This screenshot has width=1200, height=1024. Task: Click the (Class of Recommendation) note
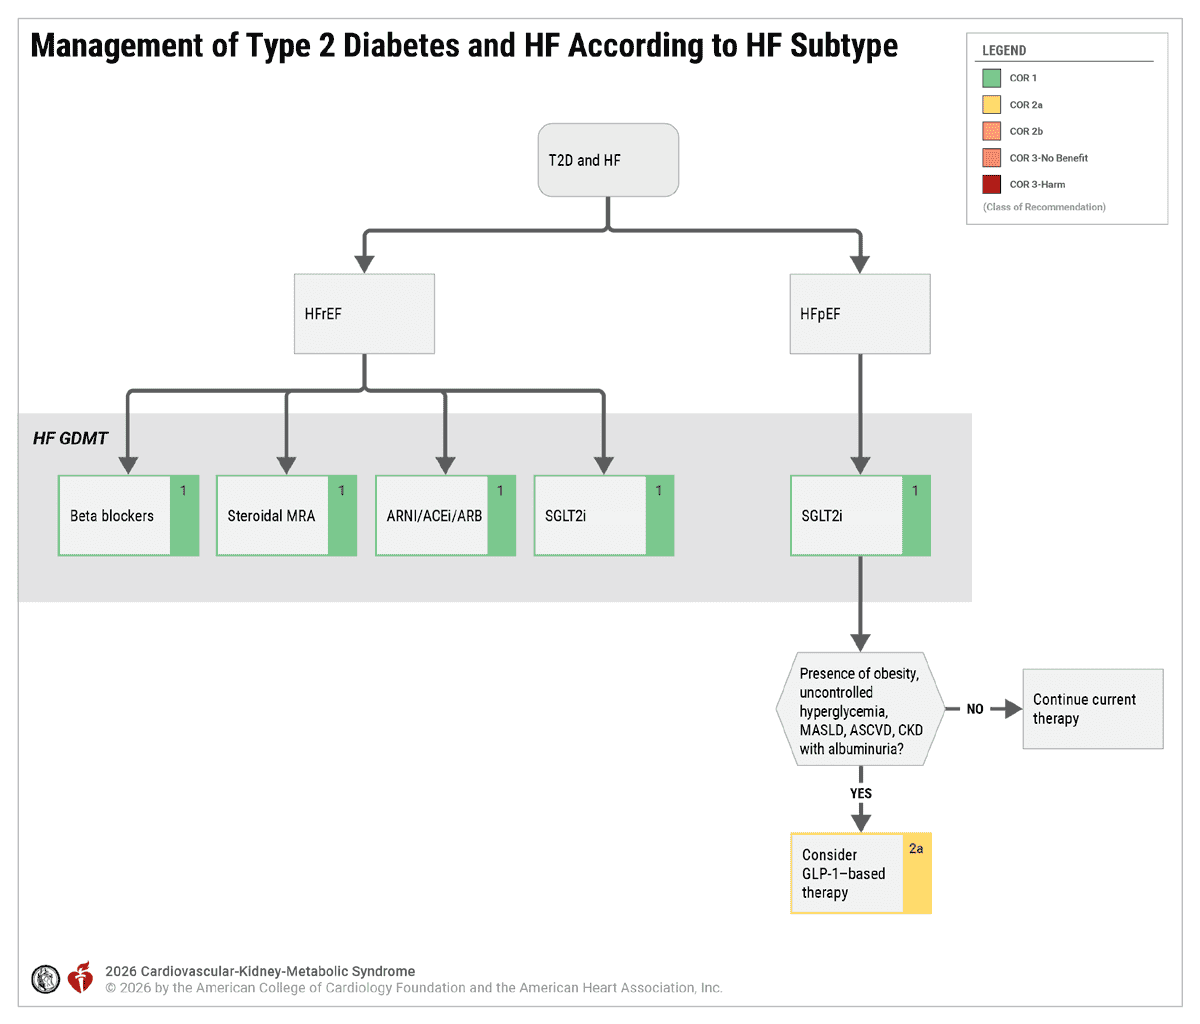pyautogui.click(x=1044, y=207)
